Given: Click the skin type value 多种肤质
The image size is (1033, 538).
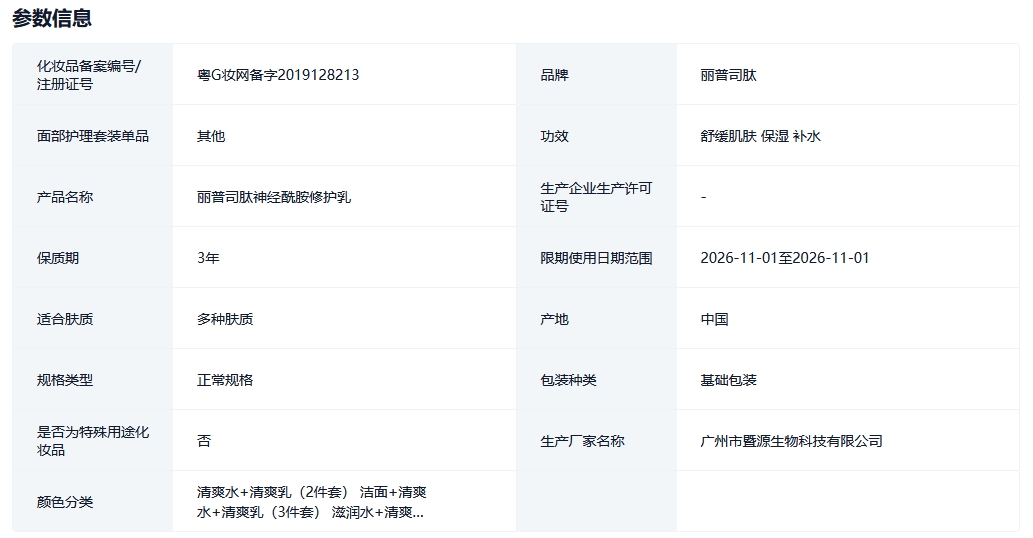Looking at the screenshot, I should [x=225, y=319].
